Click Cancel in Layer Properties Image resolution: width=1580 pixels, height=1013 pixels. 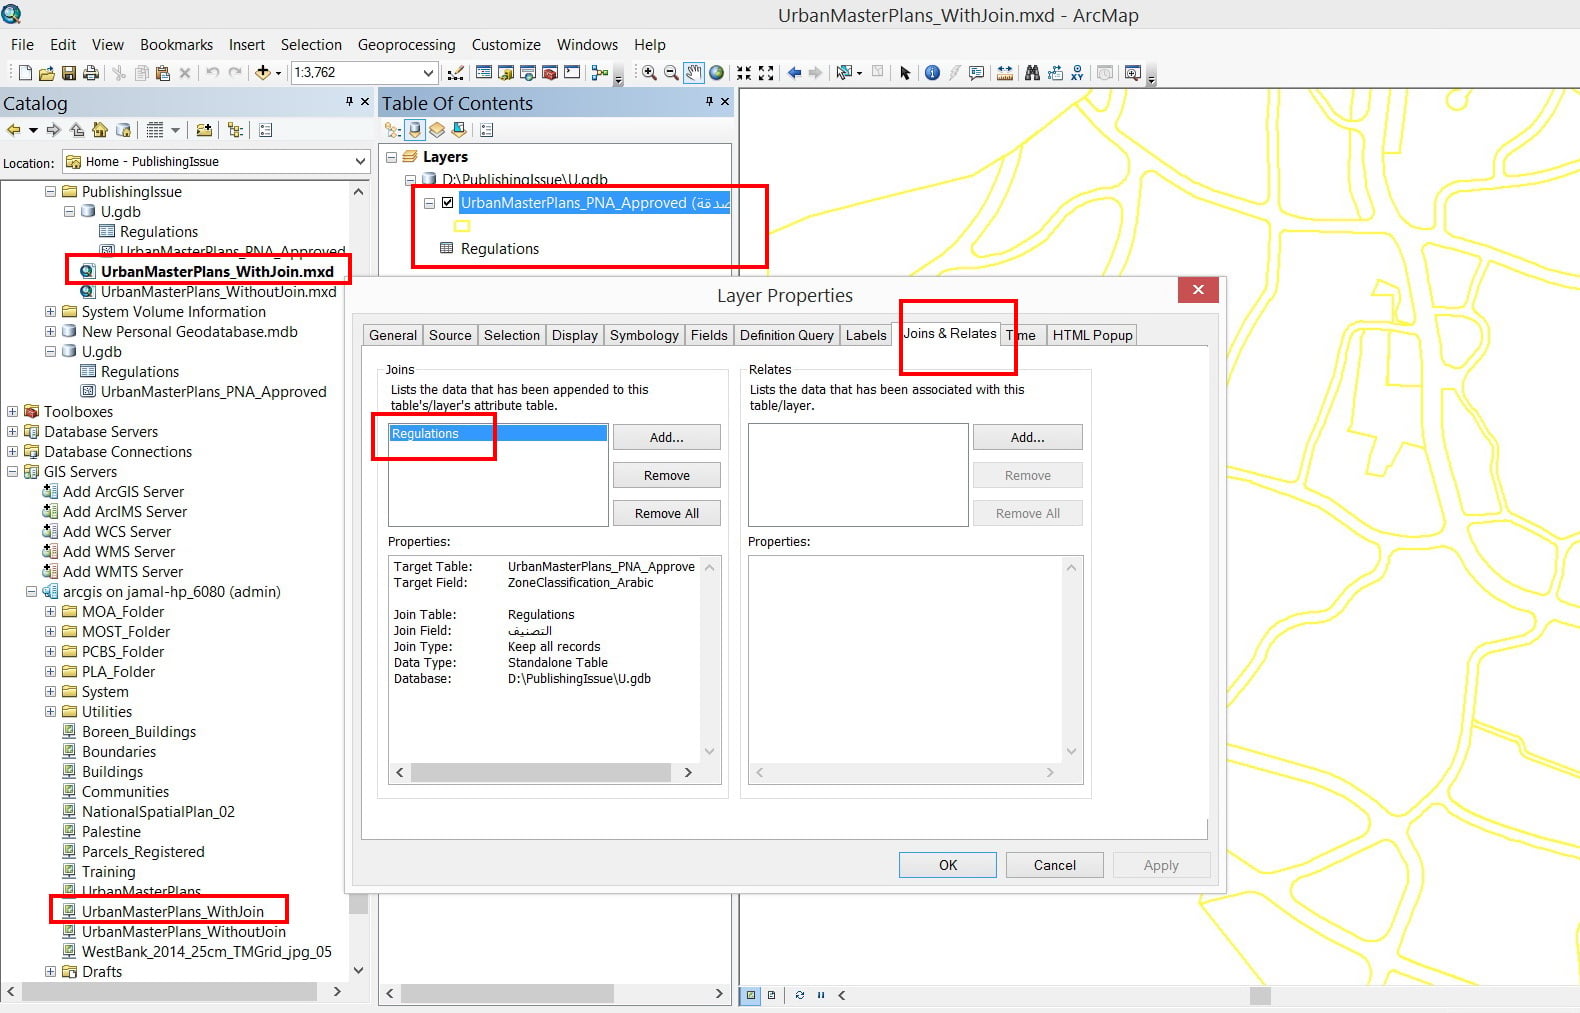coord(1054,865)
